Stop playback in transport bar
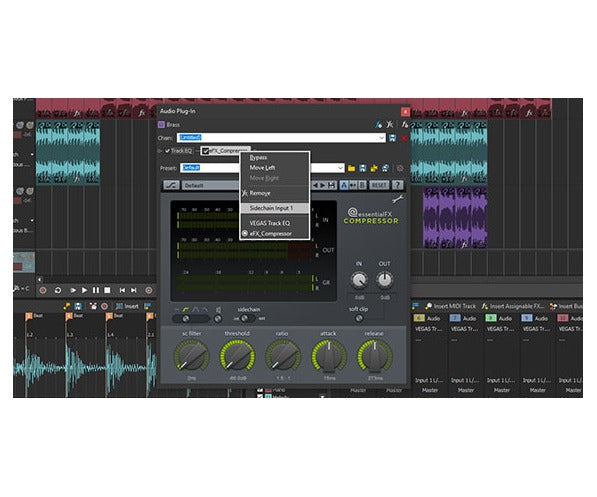The width and height of the screenshot is (597, 497). (x=107, y=290)
